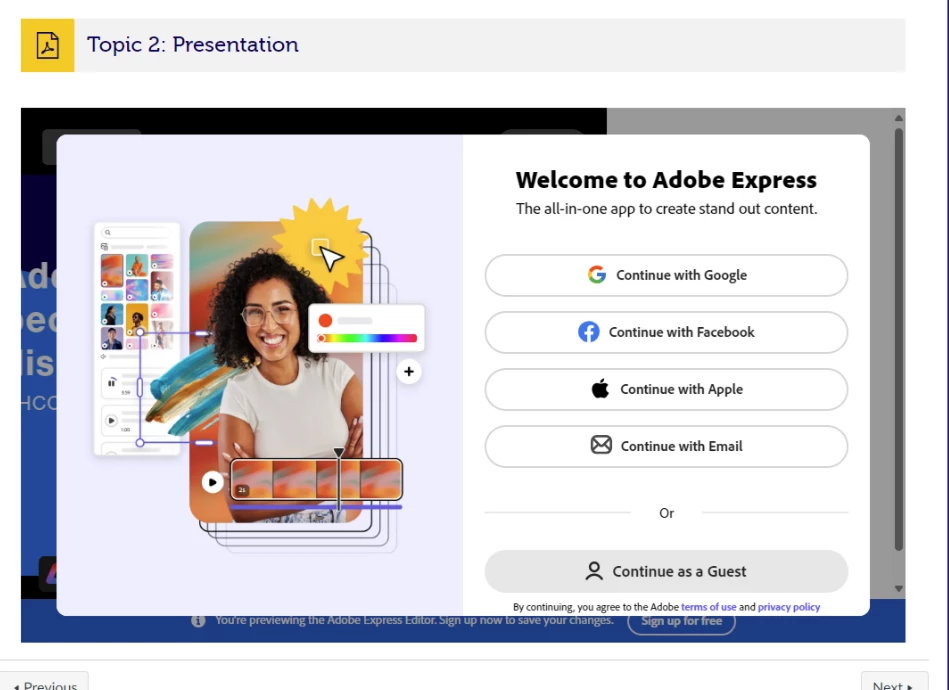949x690 pixels.
Task: Choose Continue with Apple
Action: 666,389
